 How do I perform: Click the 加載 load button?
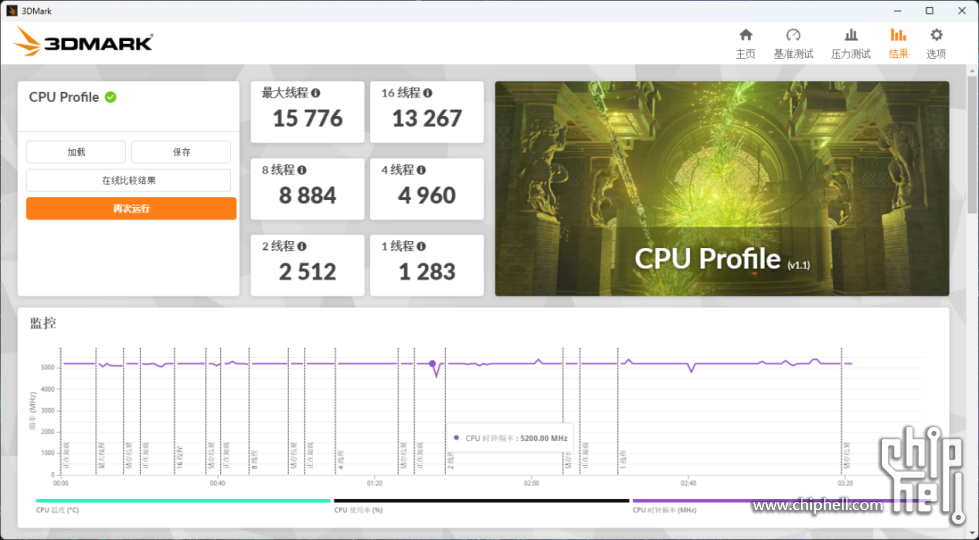76,152
